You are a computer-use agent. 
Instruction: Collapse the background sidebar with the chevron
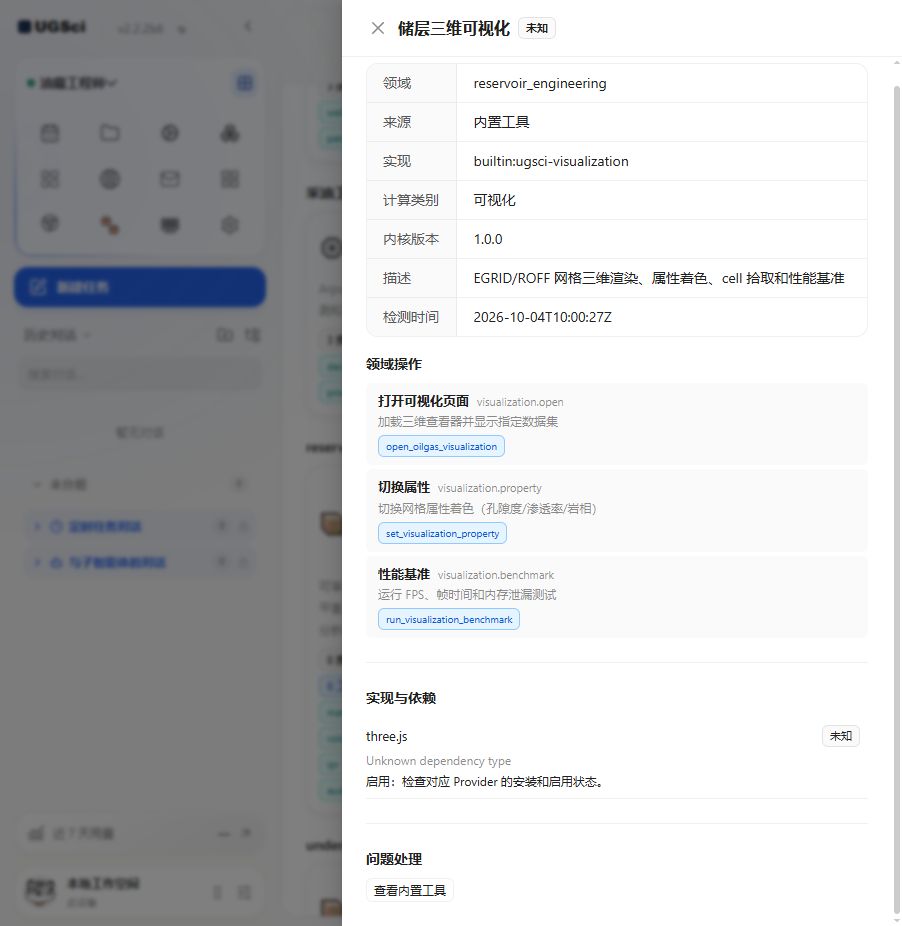pos(248,27)
